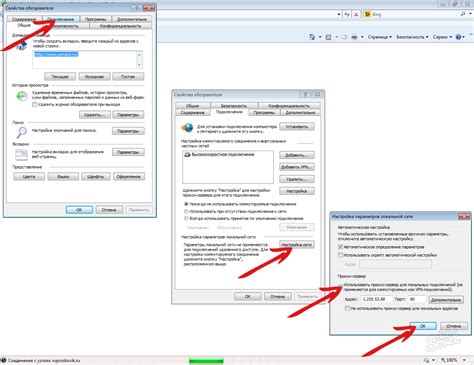
Task: Click the Print icon in the command bar
Action: (354, 37)
